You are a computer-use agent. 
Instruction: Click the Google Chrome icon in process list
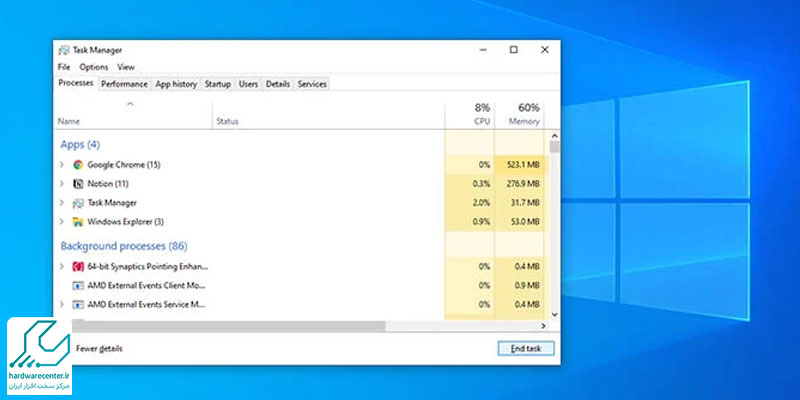(78, 165)
